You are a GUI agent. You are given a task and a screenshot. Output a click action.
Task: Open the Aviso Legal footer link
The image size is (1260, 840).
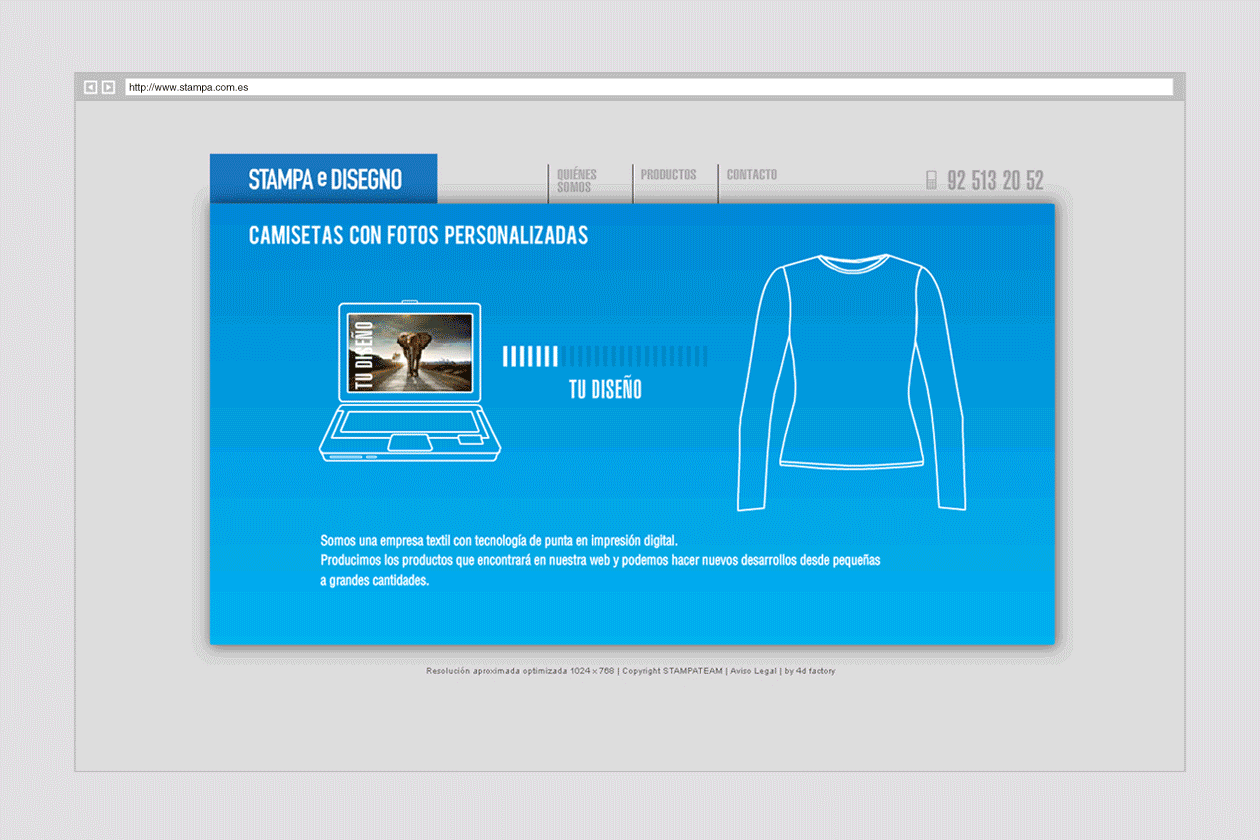click(x=753, y=671)
